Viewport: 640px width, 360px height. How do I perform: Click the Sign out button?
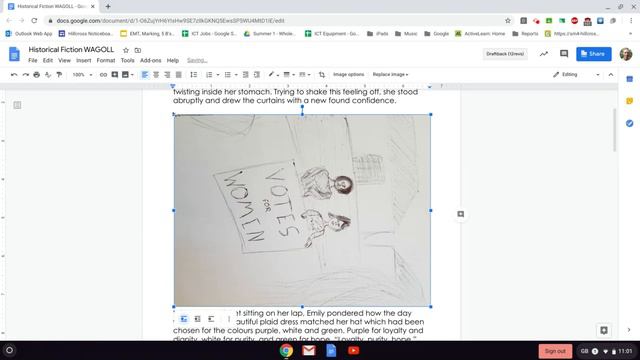pyautogui.click(x=555, y=351)
